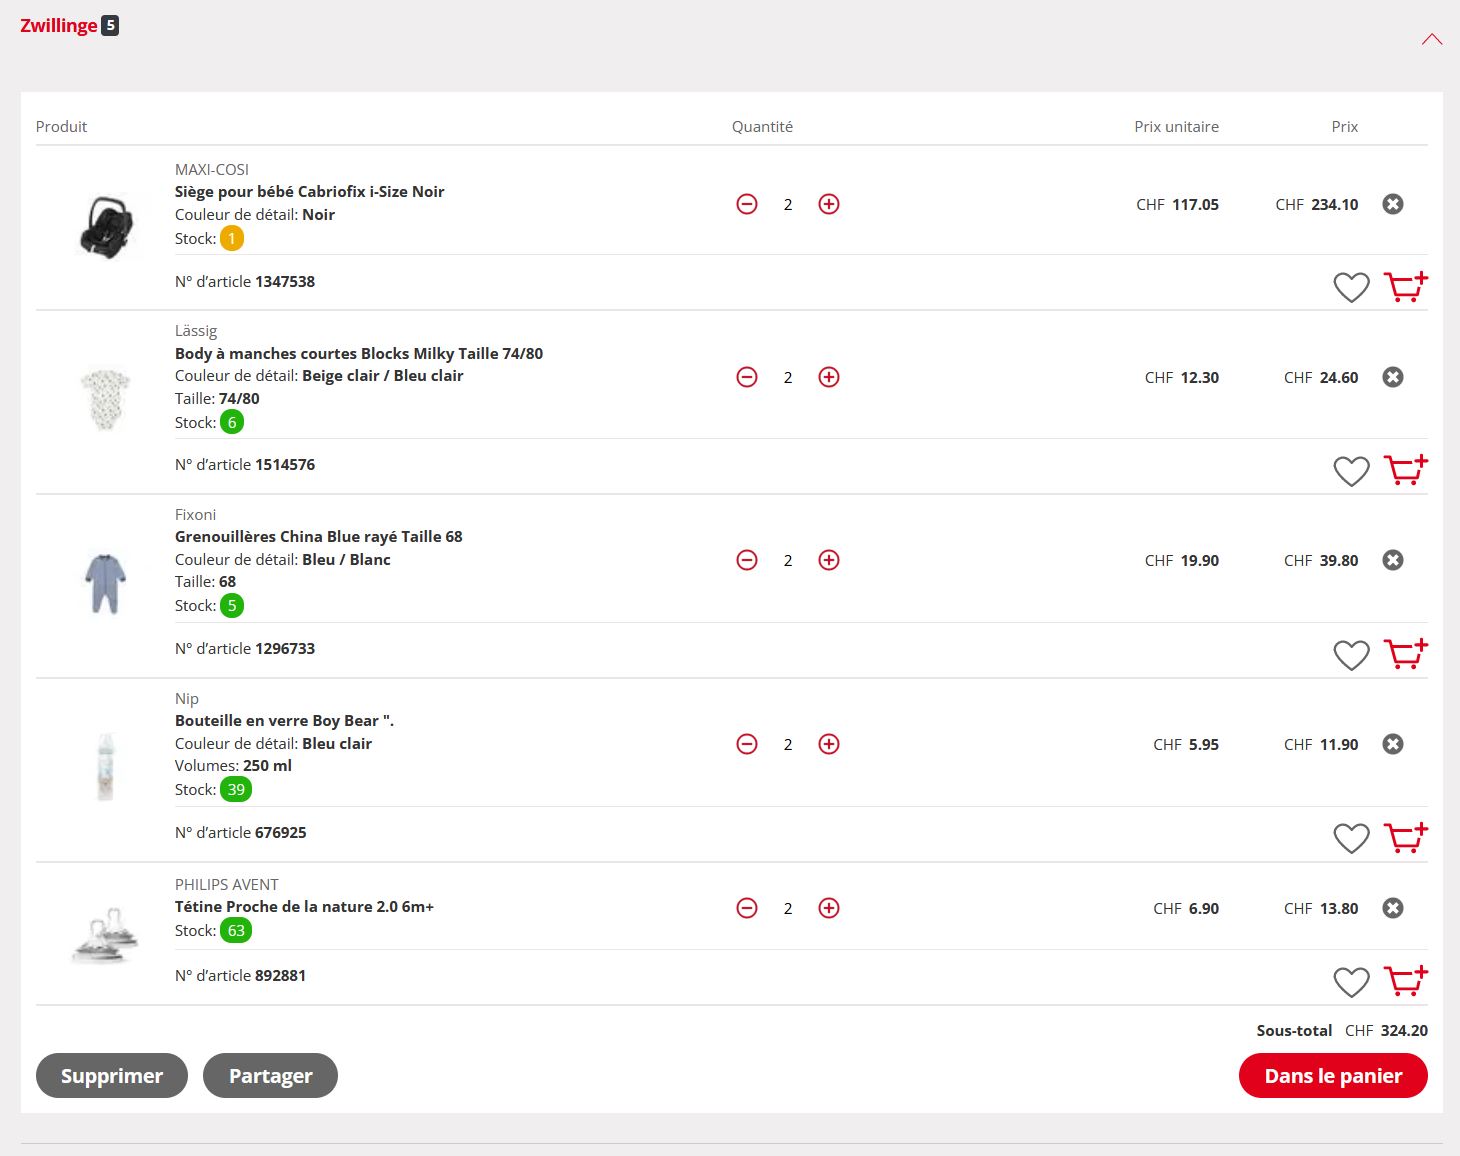The width and height of the screenshot is (1460, 1156).
Task: Increase quantity of Maxi-Cosi Cabriofix seat
Action: (829, 204)
